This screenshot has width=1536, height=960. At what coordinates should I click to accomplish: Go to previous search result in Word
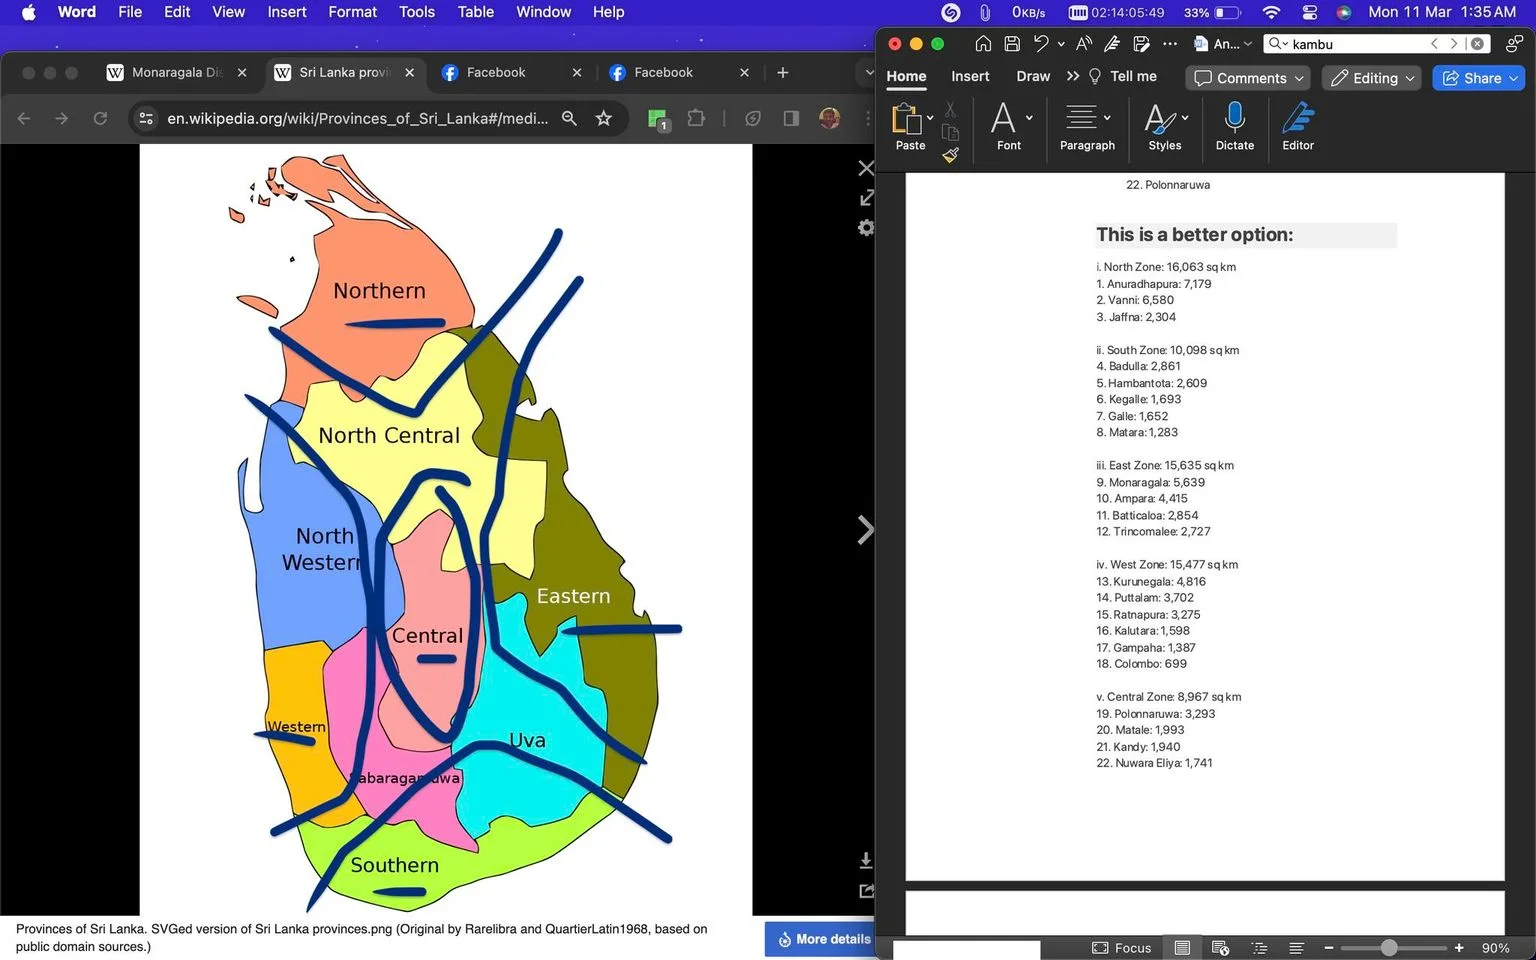tap(1435, 44)
